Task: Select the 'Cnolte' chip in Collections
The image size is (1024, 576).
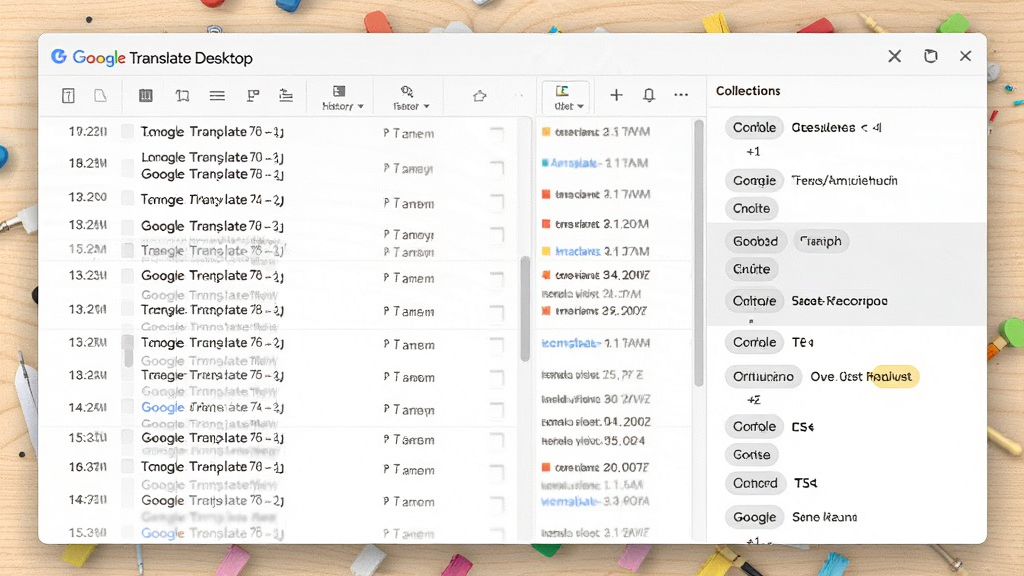Action: coord(751,208)
